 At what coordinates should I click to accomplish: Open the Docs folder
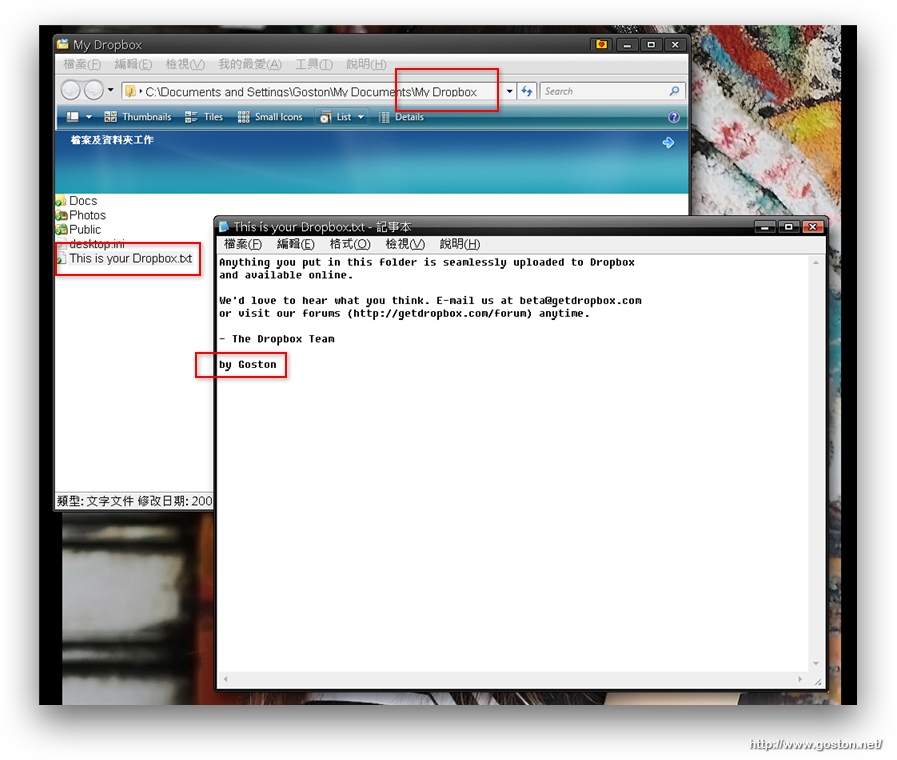pyautogui.click(x=82, y=201)
